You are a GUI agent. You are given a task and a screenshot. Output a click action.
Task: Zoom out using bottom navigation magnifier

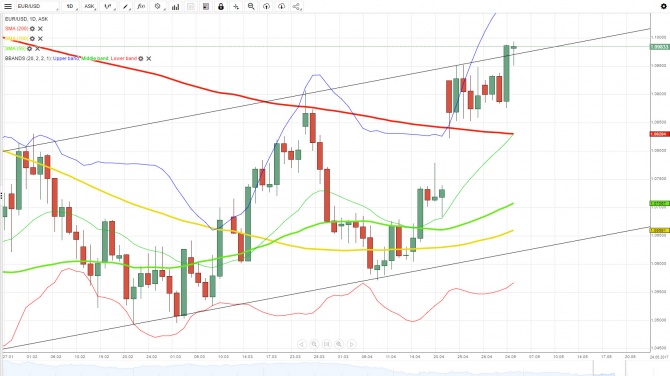[x=314, y=344]
